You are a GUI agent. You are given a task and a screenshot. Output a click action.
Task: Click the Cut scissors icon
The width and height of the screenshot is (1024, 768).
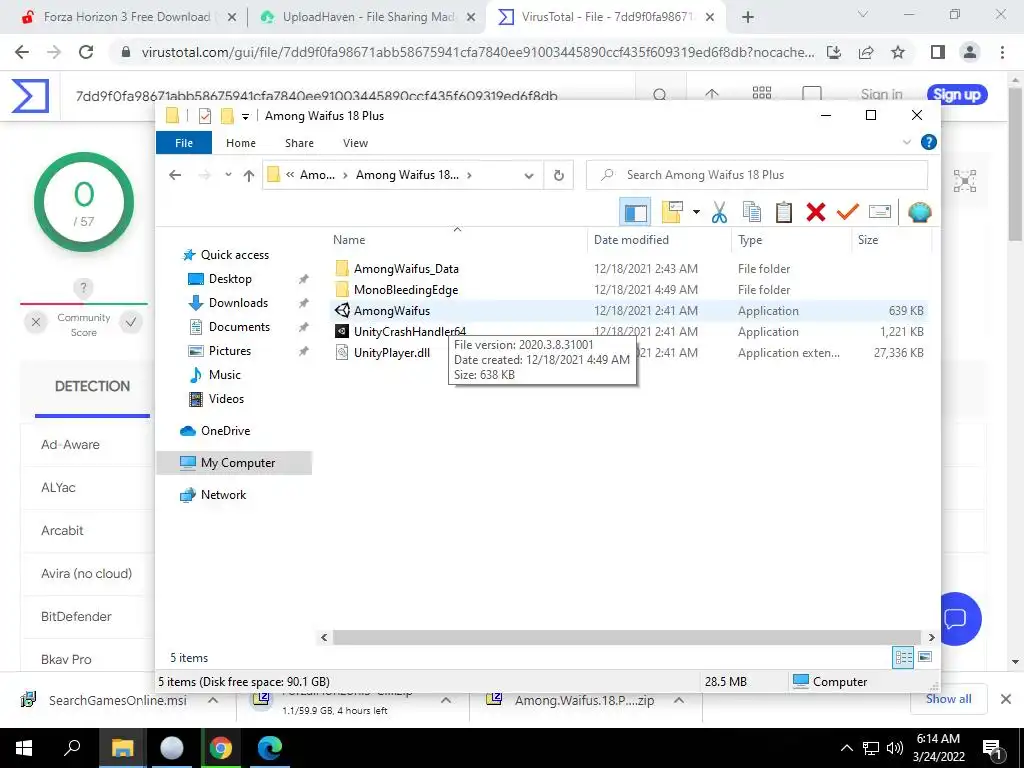tap(719, 212)
